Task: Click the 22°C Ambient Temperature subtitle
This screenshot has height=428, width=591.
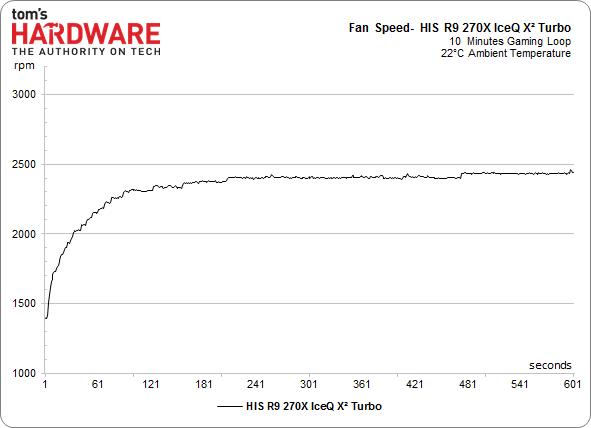Action: pos(506,53)
